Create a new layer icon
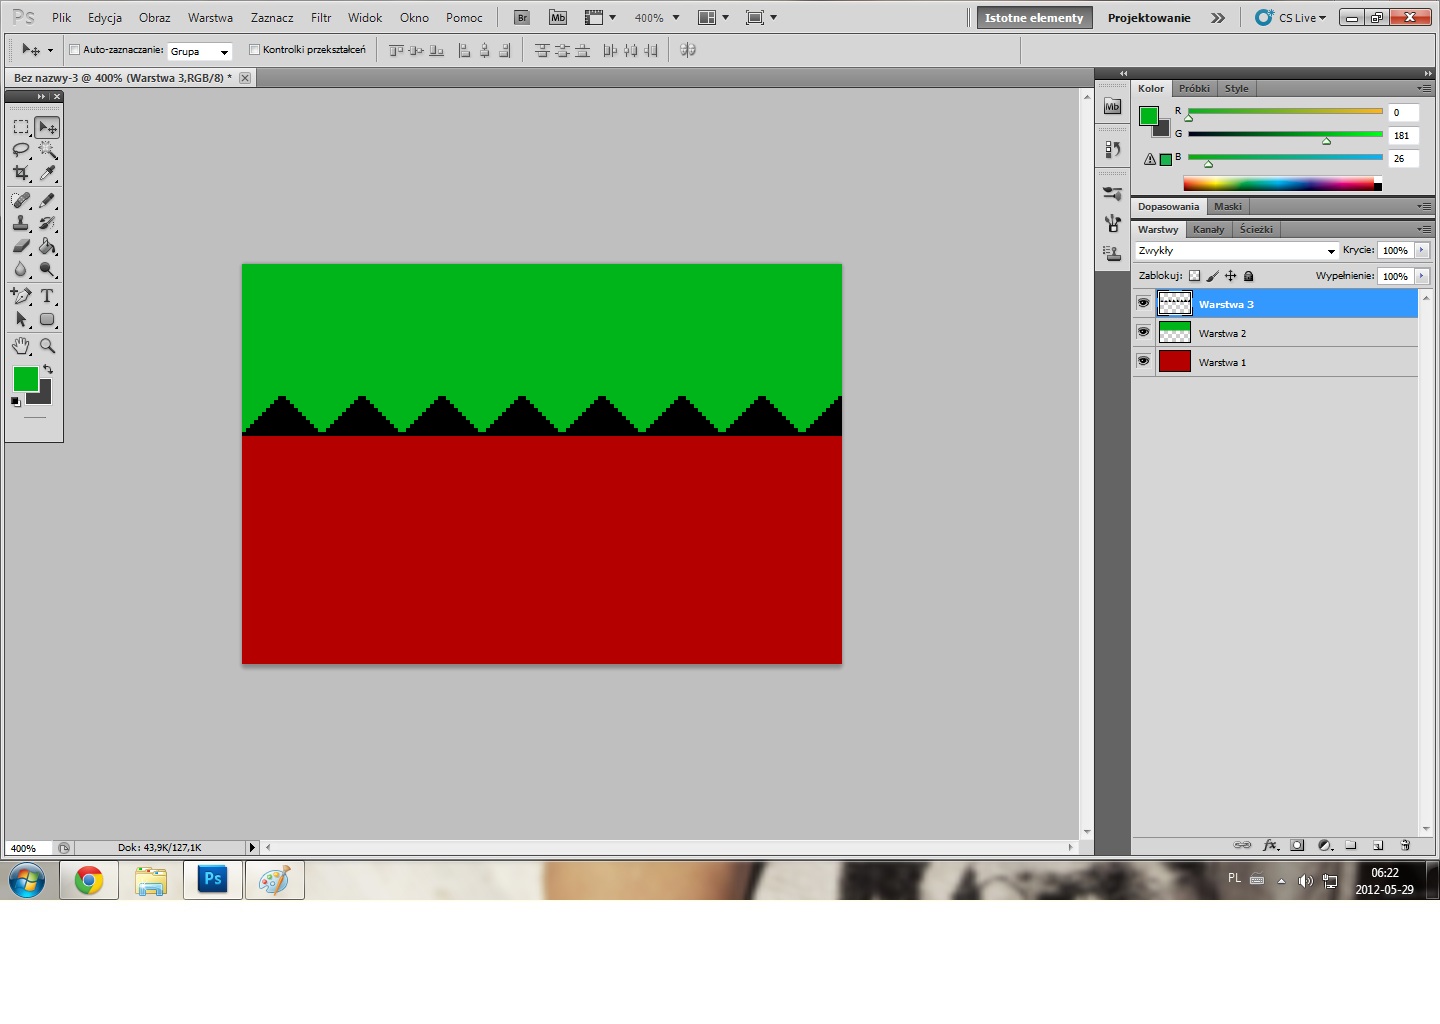This screenshot has width=1440, height=1024. coord(1378,845)
